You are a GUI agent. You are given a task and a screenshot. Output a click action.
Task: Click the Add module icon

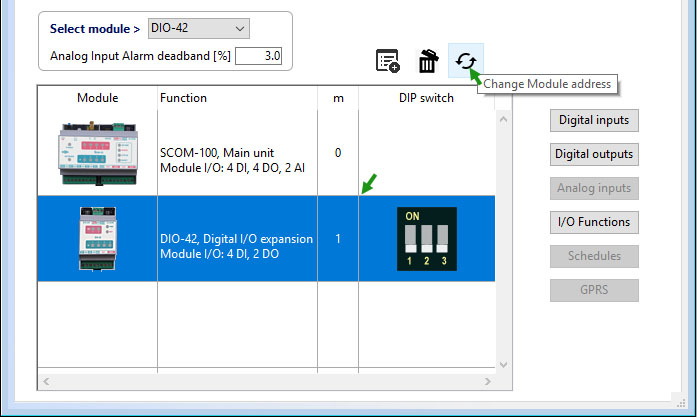click(x=388, y=61)
